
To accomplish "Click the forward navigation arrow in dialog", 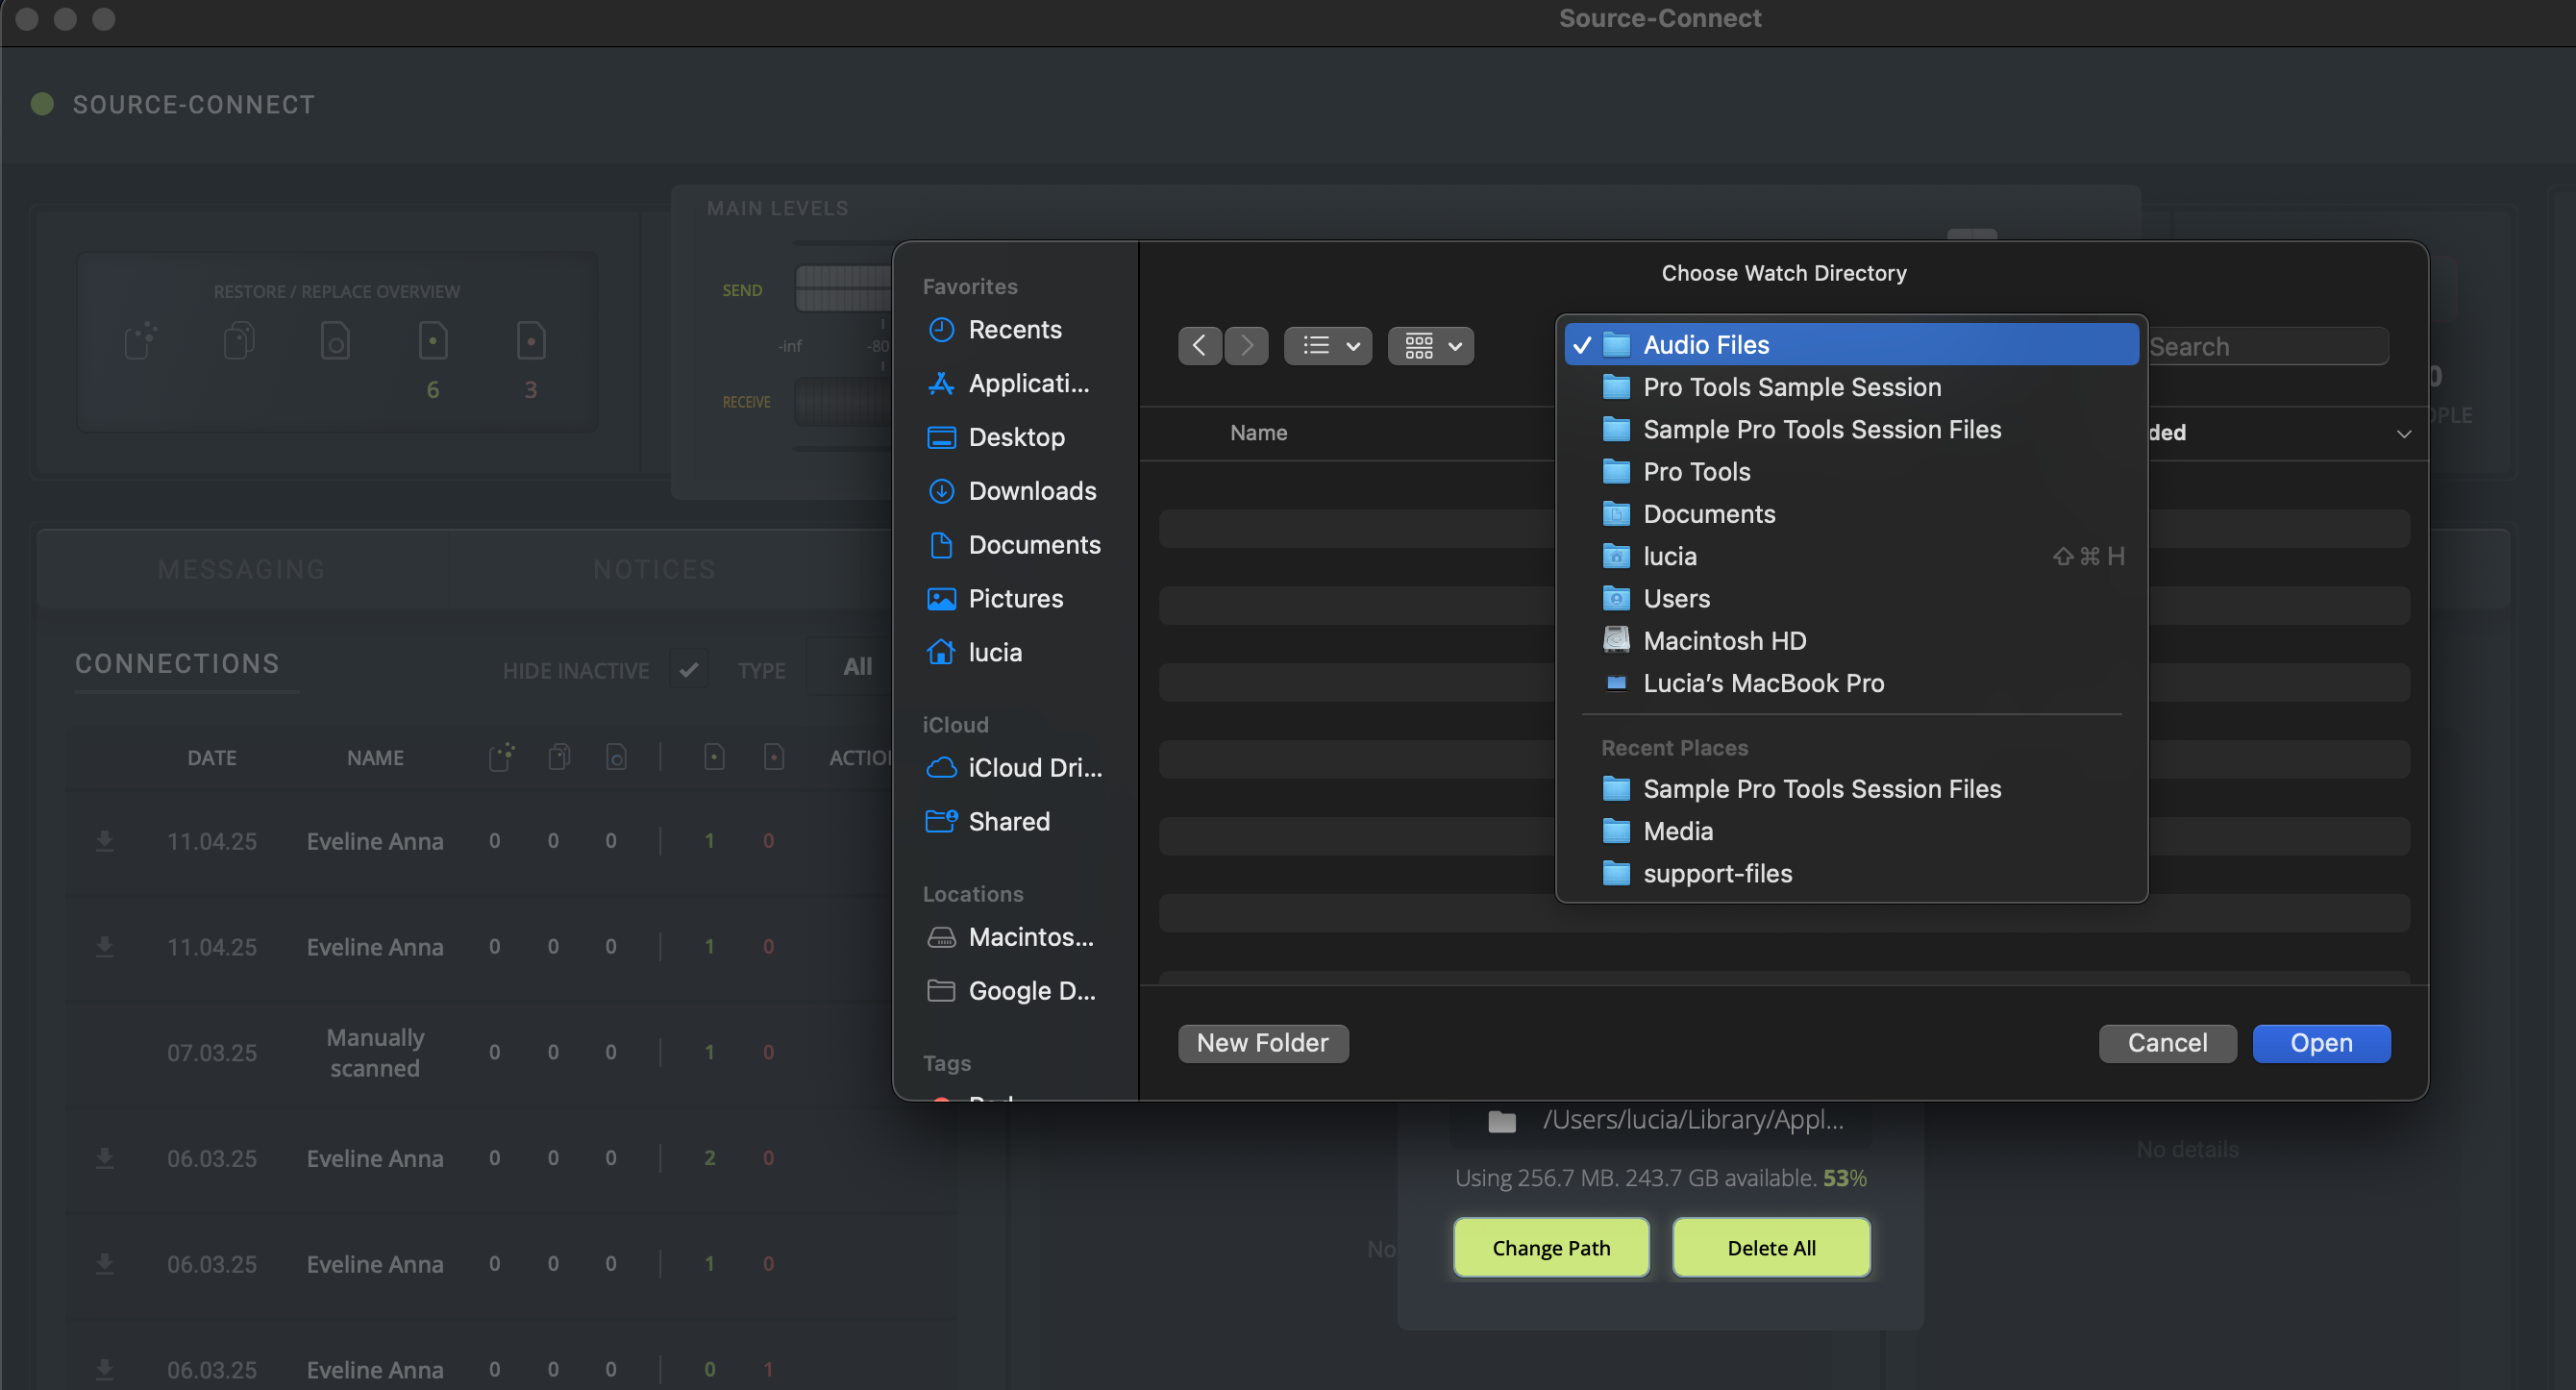I will click(x=1246, y=346).
